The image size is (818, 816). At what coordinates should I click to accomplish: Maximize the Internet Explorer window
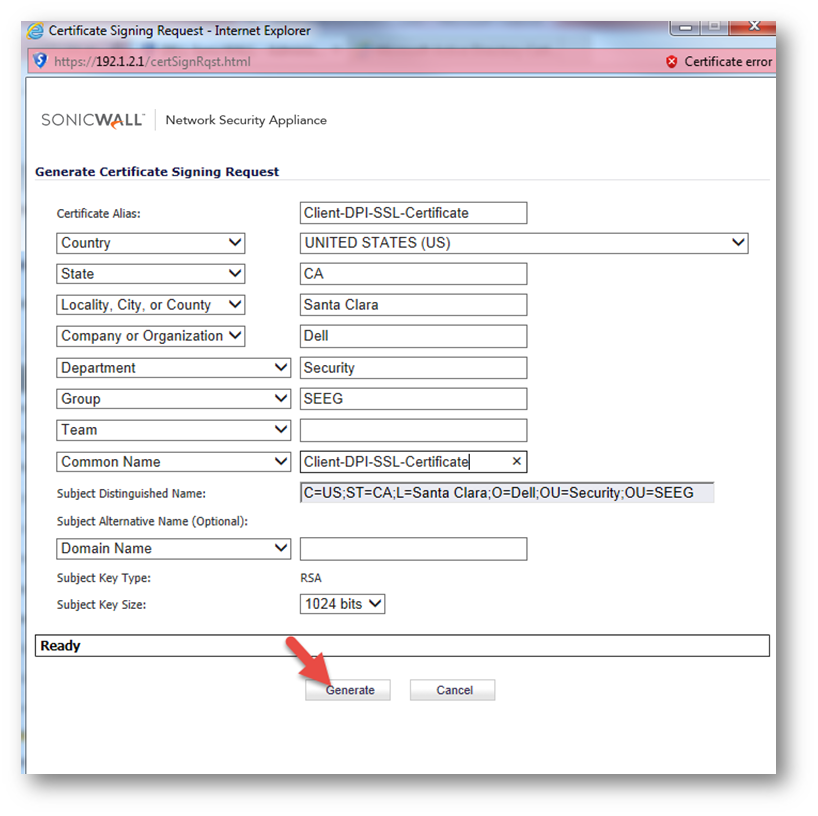tap(714, 26)
